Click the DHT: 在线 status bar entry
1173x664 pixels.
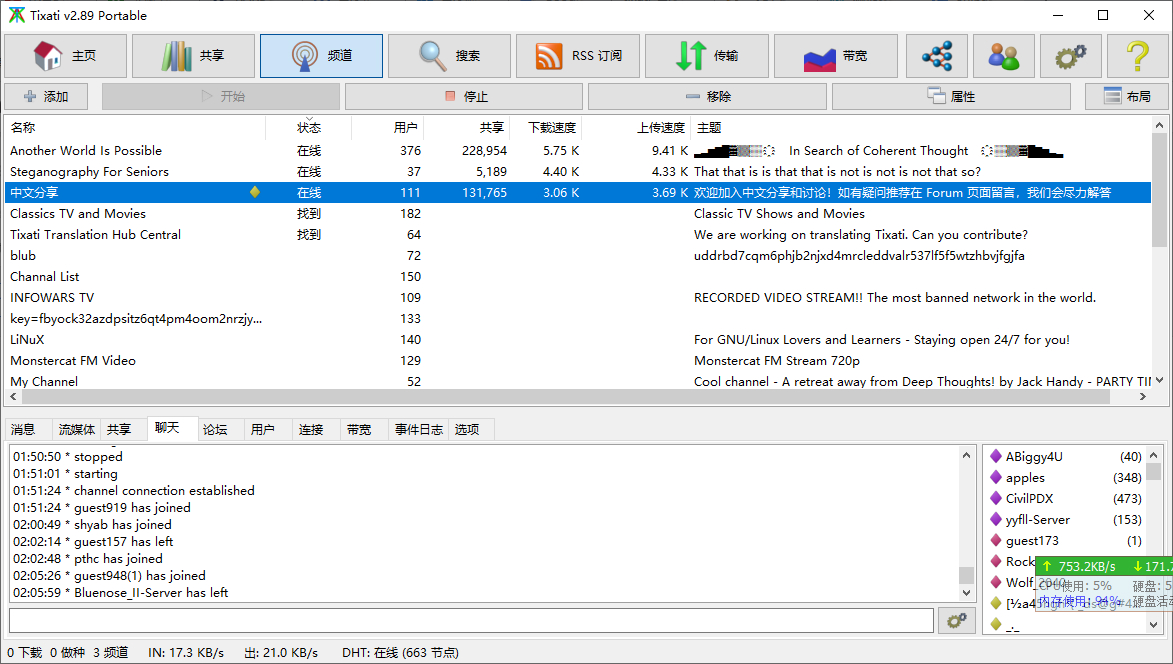(400, 653)
